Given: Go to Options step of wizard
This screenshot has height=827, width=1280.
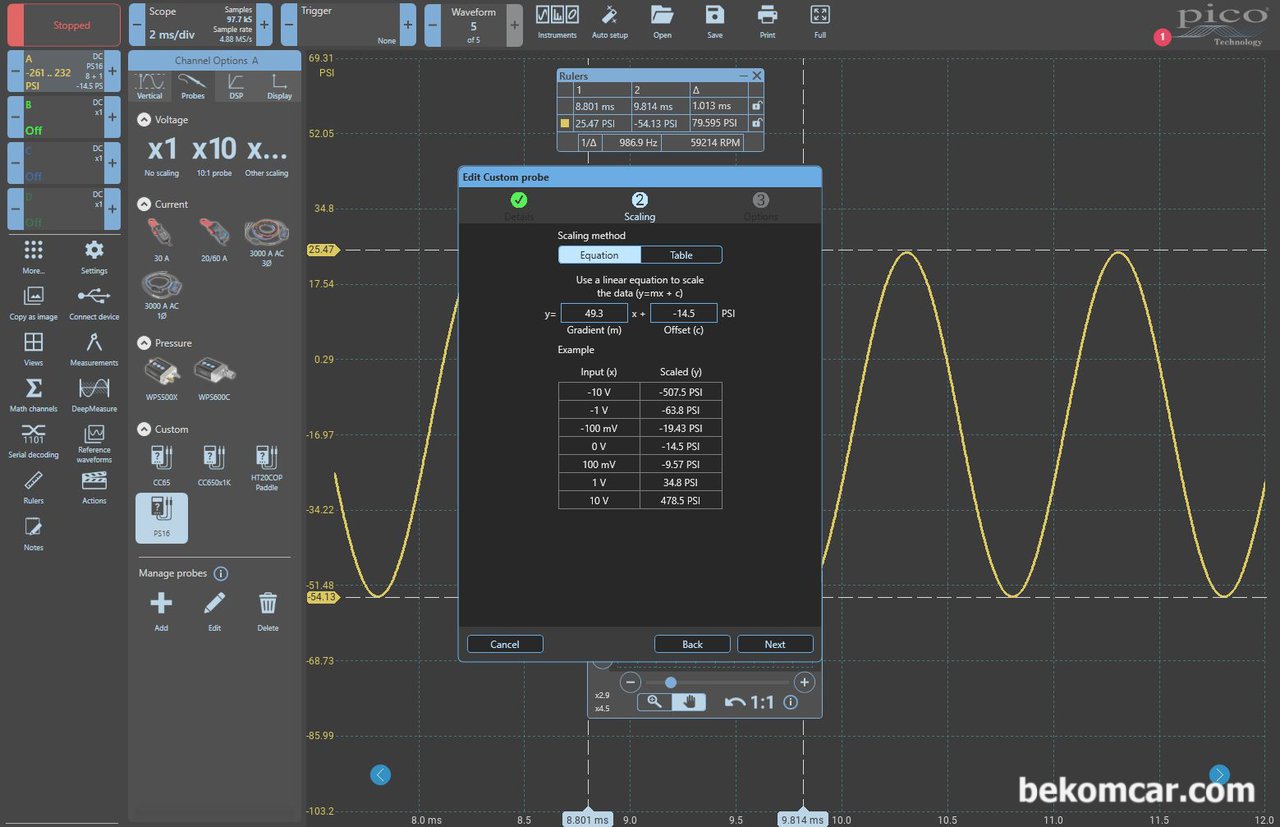Looking at the screenshot, I should (761, 205).
